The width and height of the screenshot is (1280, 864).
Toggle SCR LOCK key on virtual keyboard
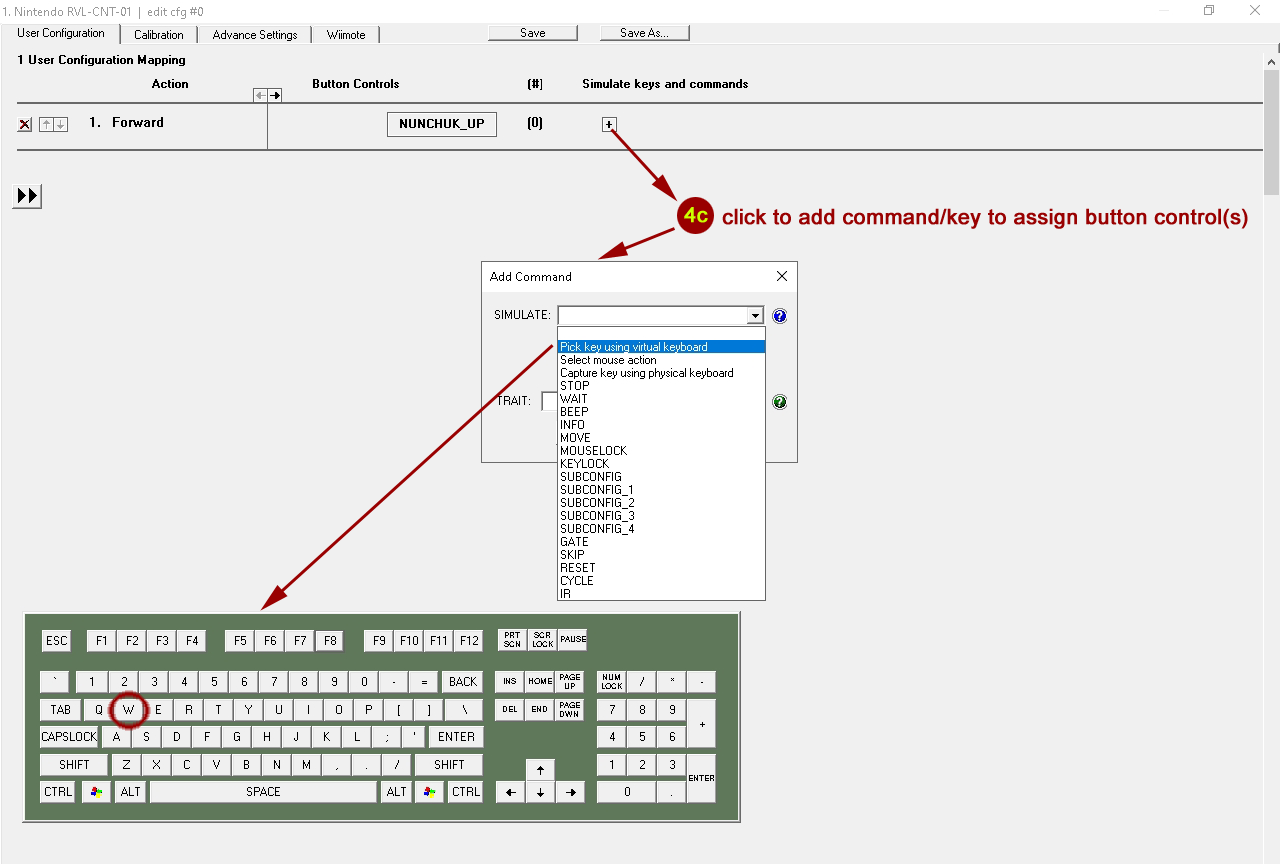[x=542, y=640]
